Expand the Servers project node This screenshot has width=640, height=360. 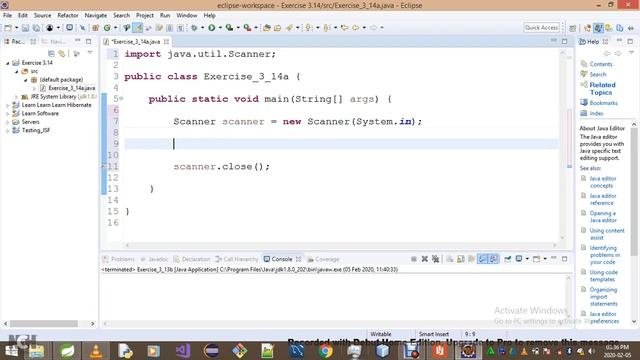[7, 122]
